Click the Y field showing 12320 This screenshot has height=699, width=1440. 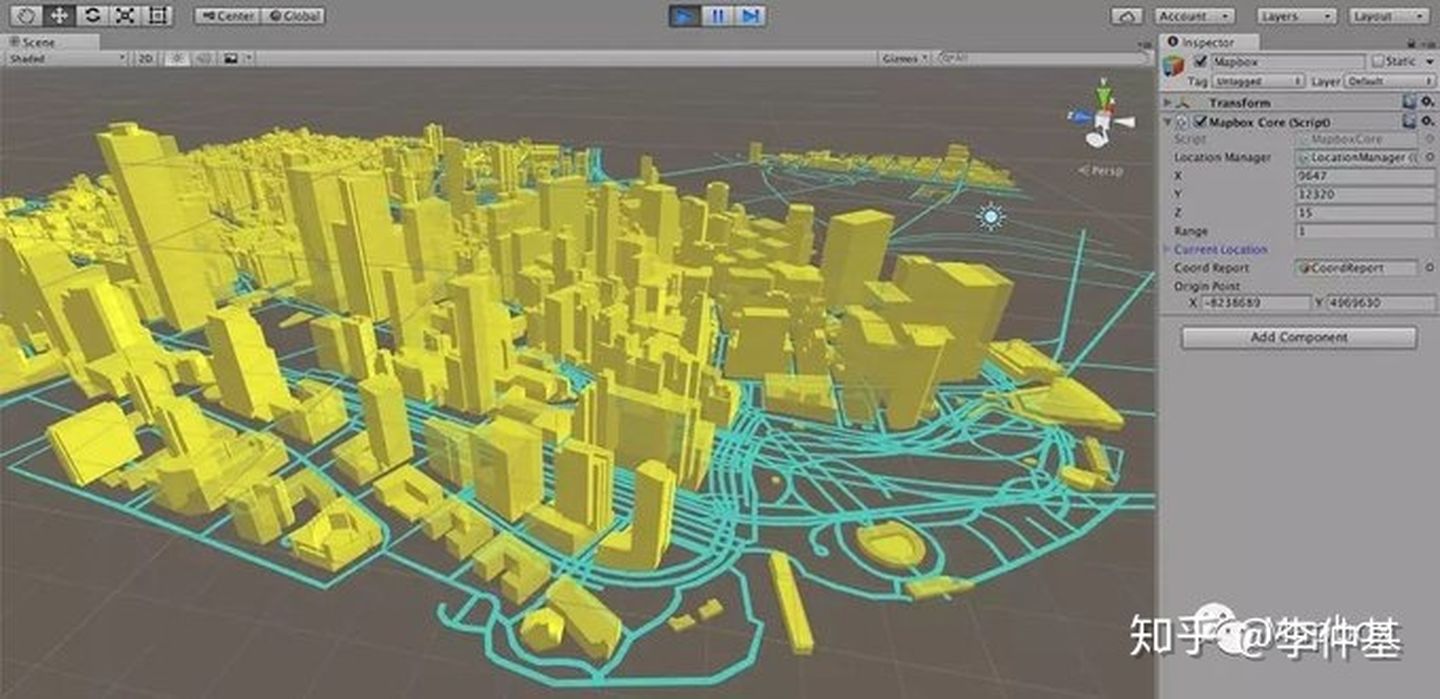click(x=1364, y=194)
